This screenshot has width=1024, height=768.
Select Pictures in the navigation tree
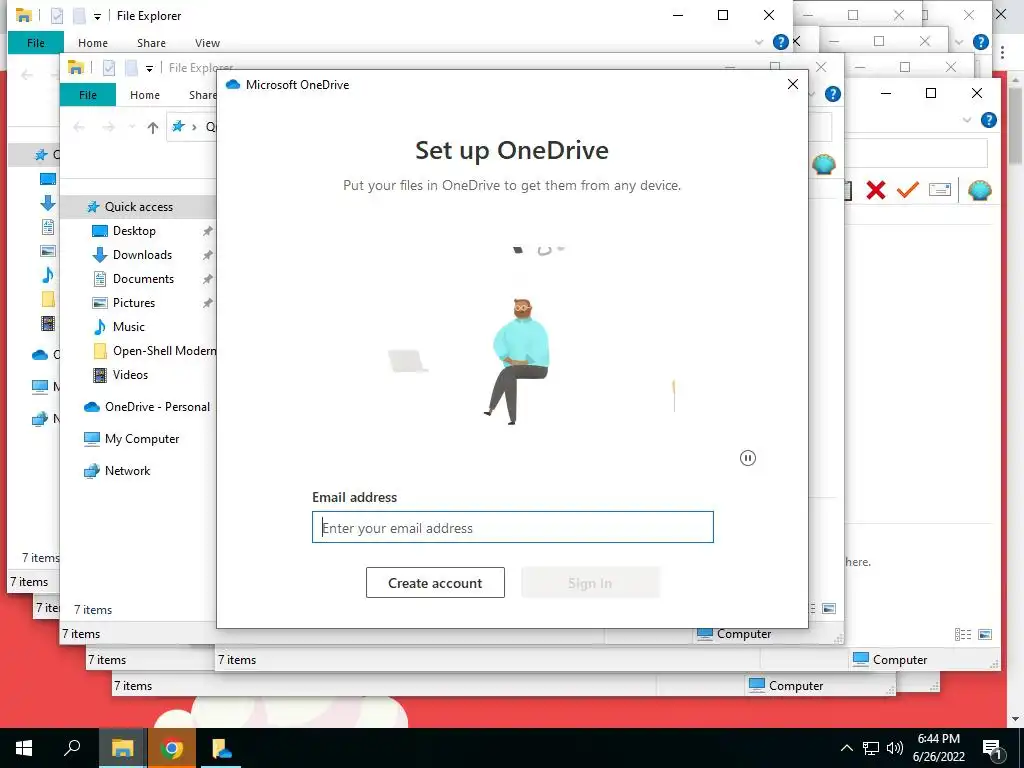tap(134, 303)
